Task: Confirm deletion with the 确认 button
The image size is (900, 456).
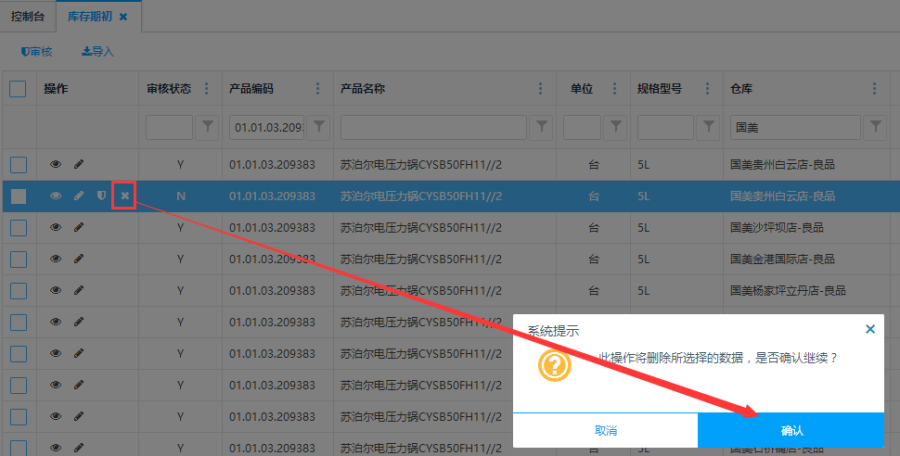Action: tap(791, 430)
